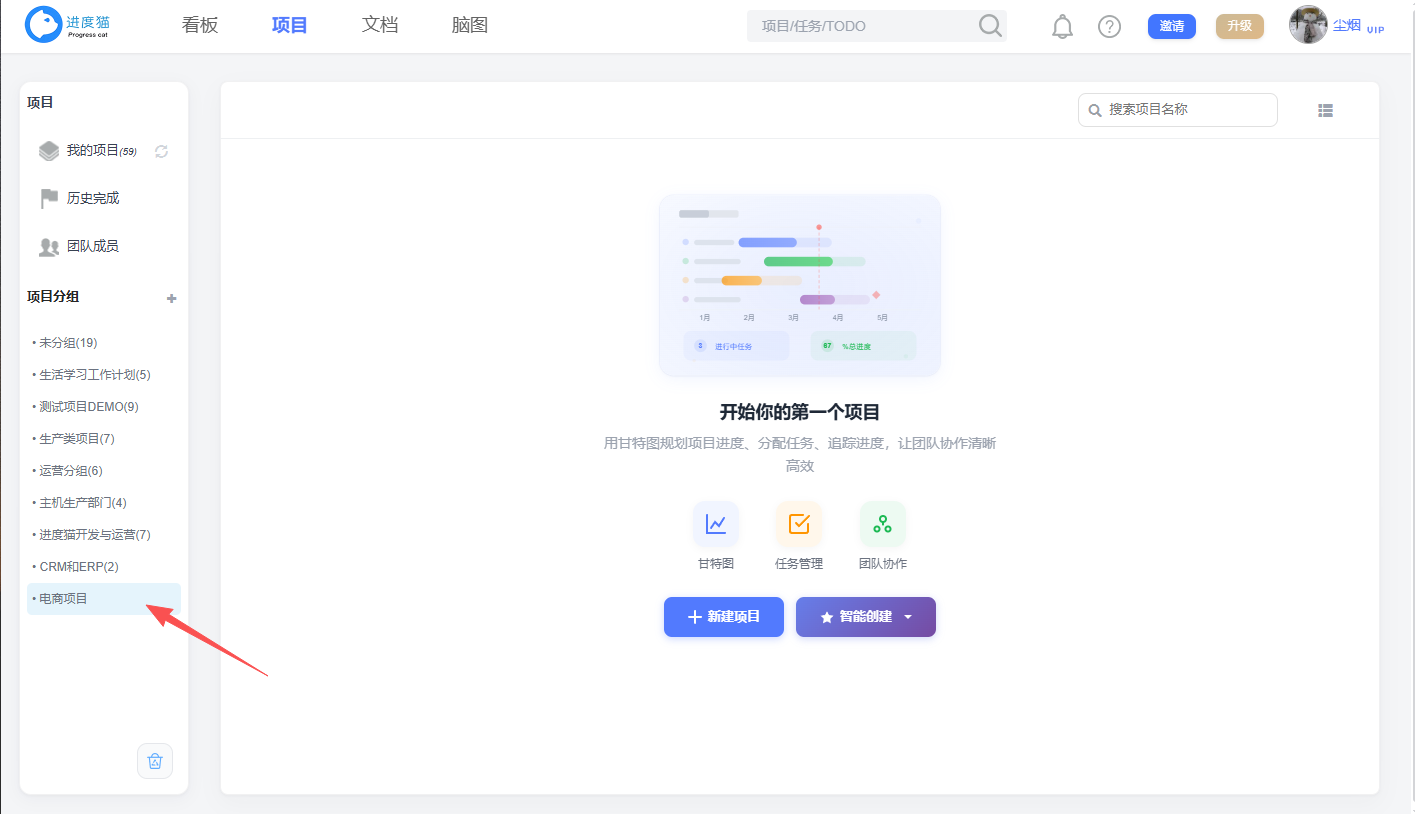Select the 生产类项目(7) group
The height and width of the screenshot is (814, 1415).
pyautogui.click(x=104, y=439)
